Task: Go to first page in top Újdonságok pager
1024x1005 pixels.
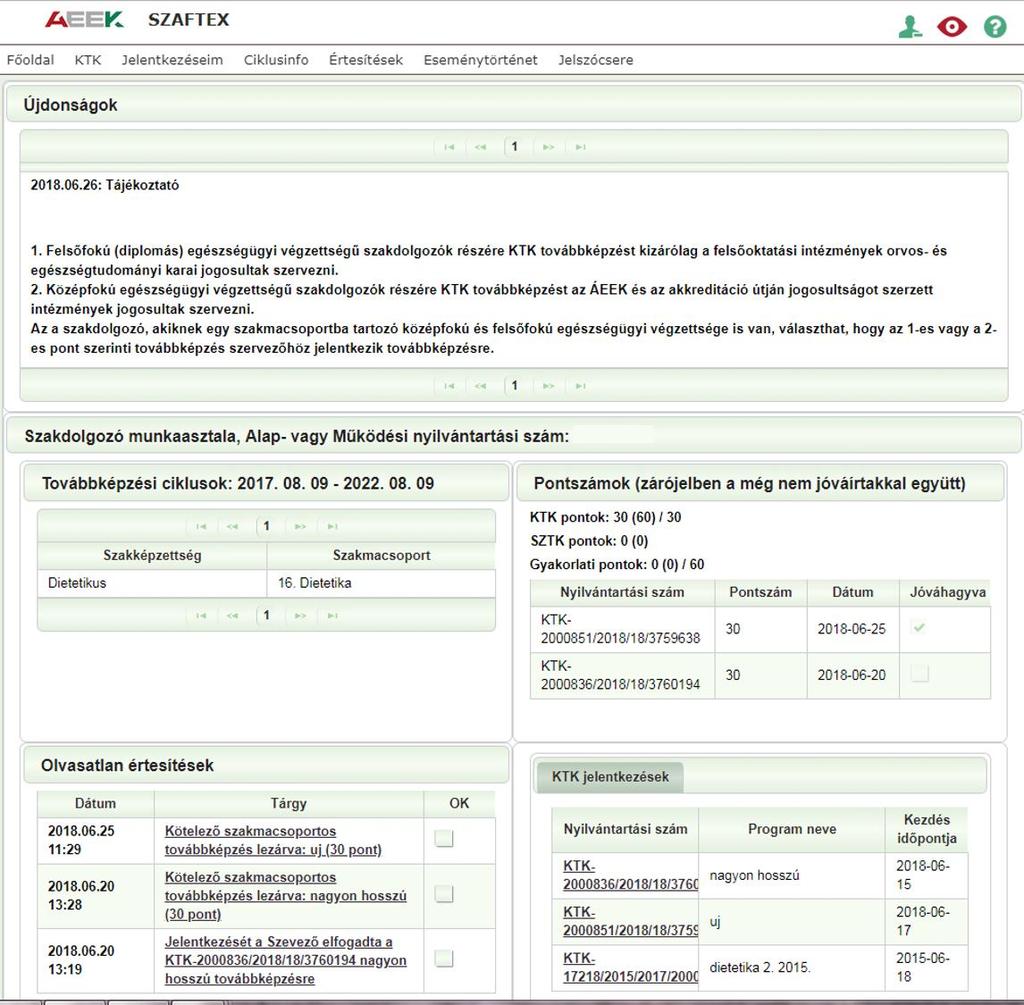Action: tap(449, 147)
